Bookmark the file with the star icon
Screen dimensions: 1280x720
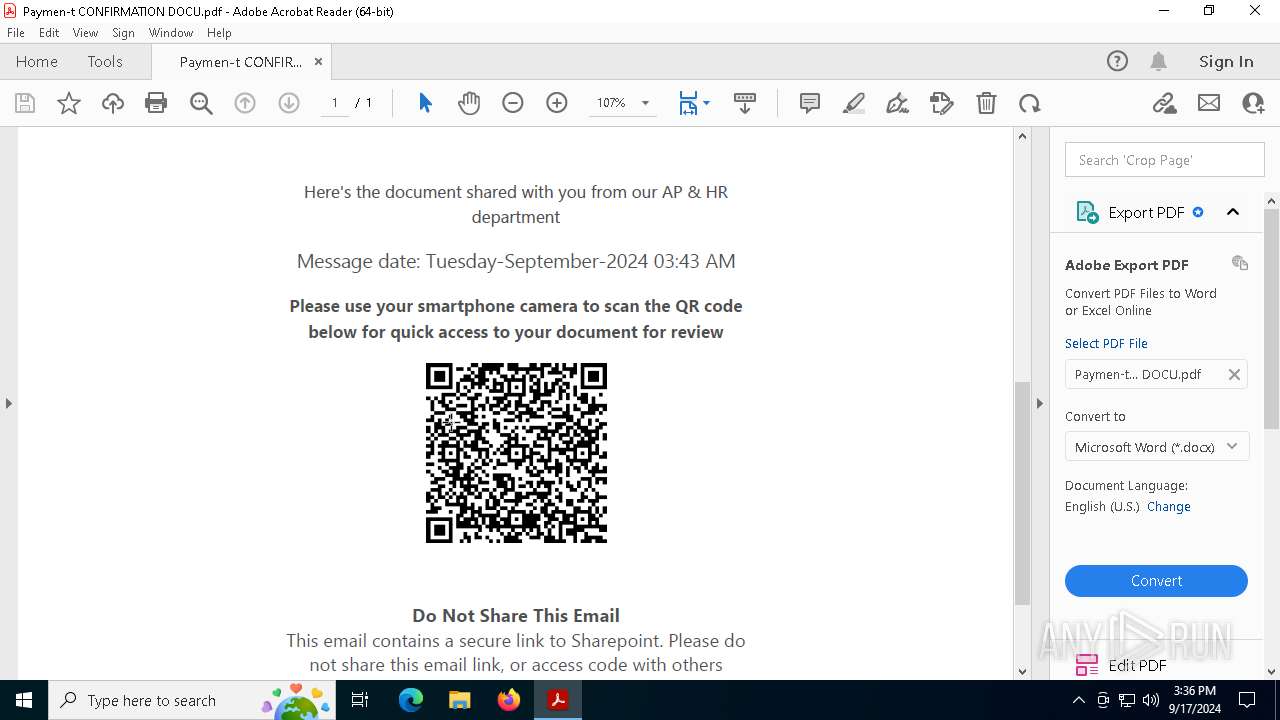69,103
